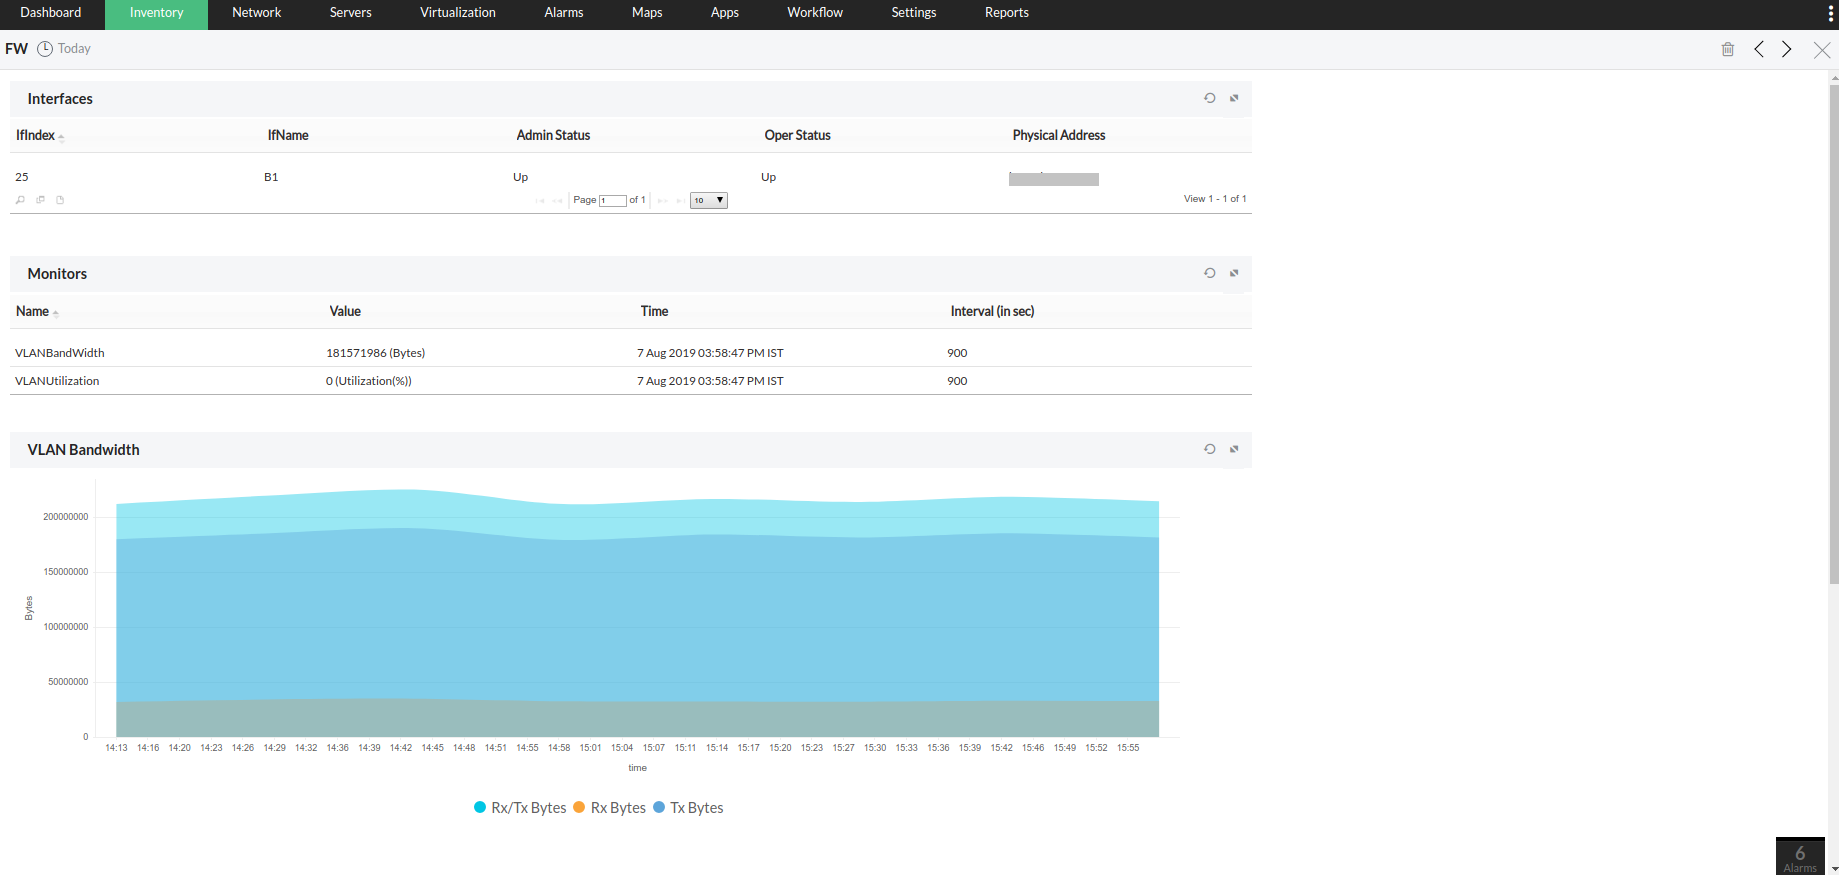The image size is (1839, 875).
Task: Open the 6 Alarms counter badge
Action: coord(1800,856)
